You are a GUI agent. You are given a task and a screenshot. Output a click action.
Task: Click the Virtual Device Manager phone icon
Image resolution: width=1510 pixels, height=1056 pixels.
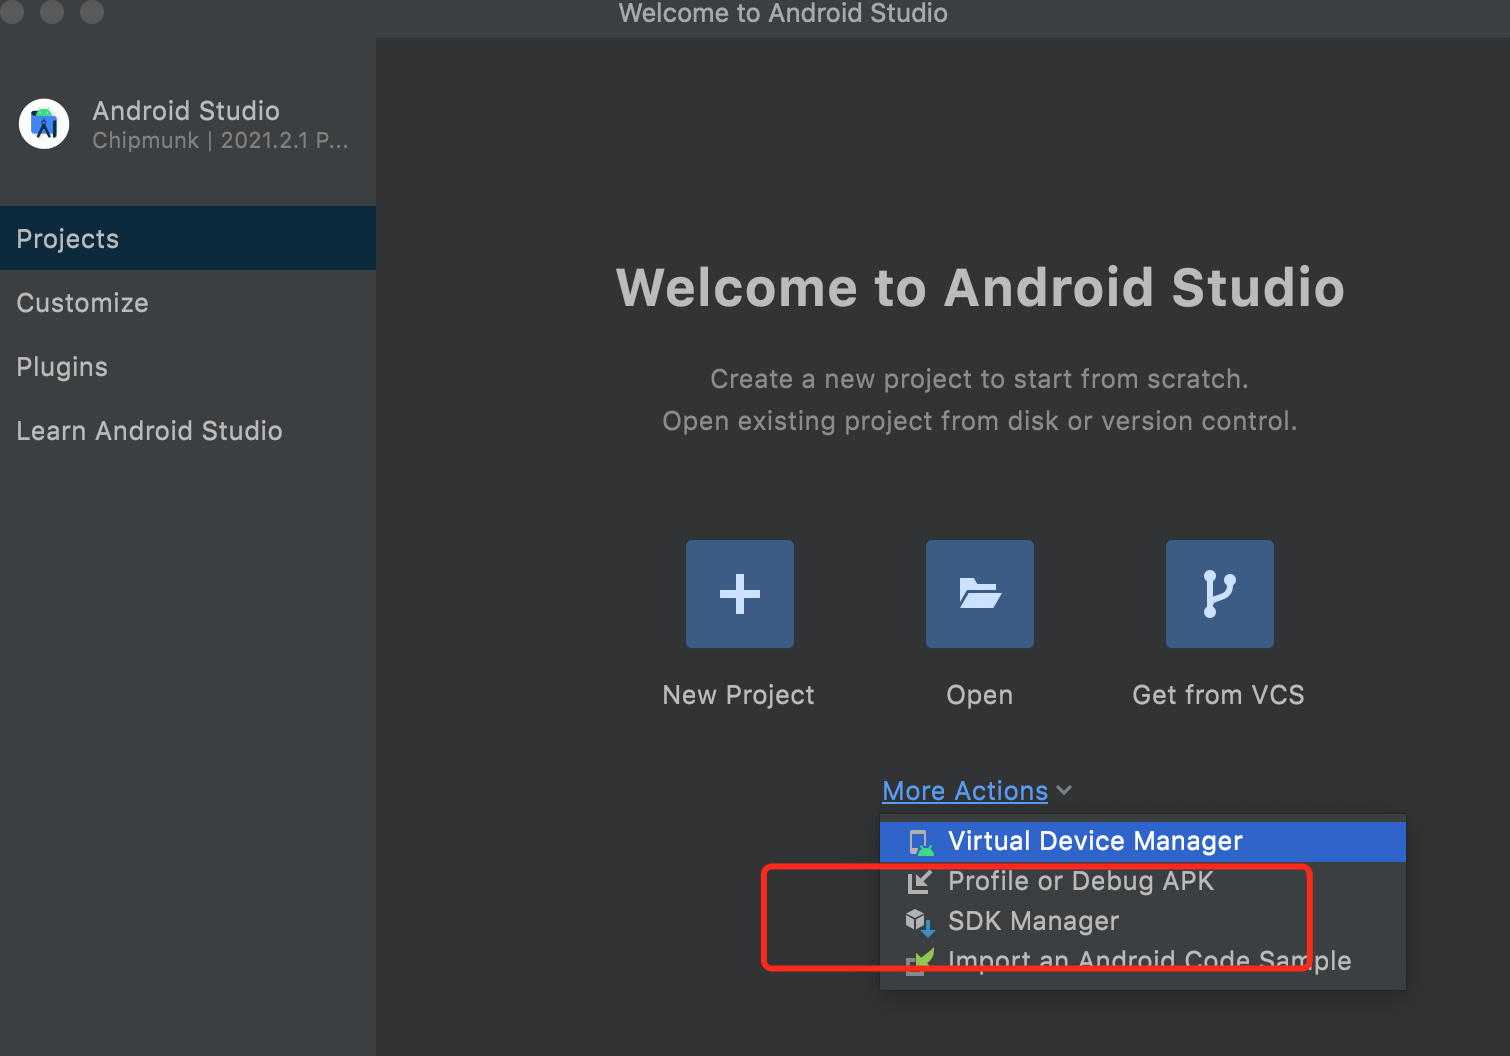click(920, 842)
